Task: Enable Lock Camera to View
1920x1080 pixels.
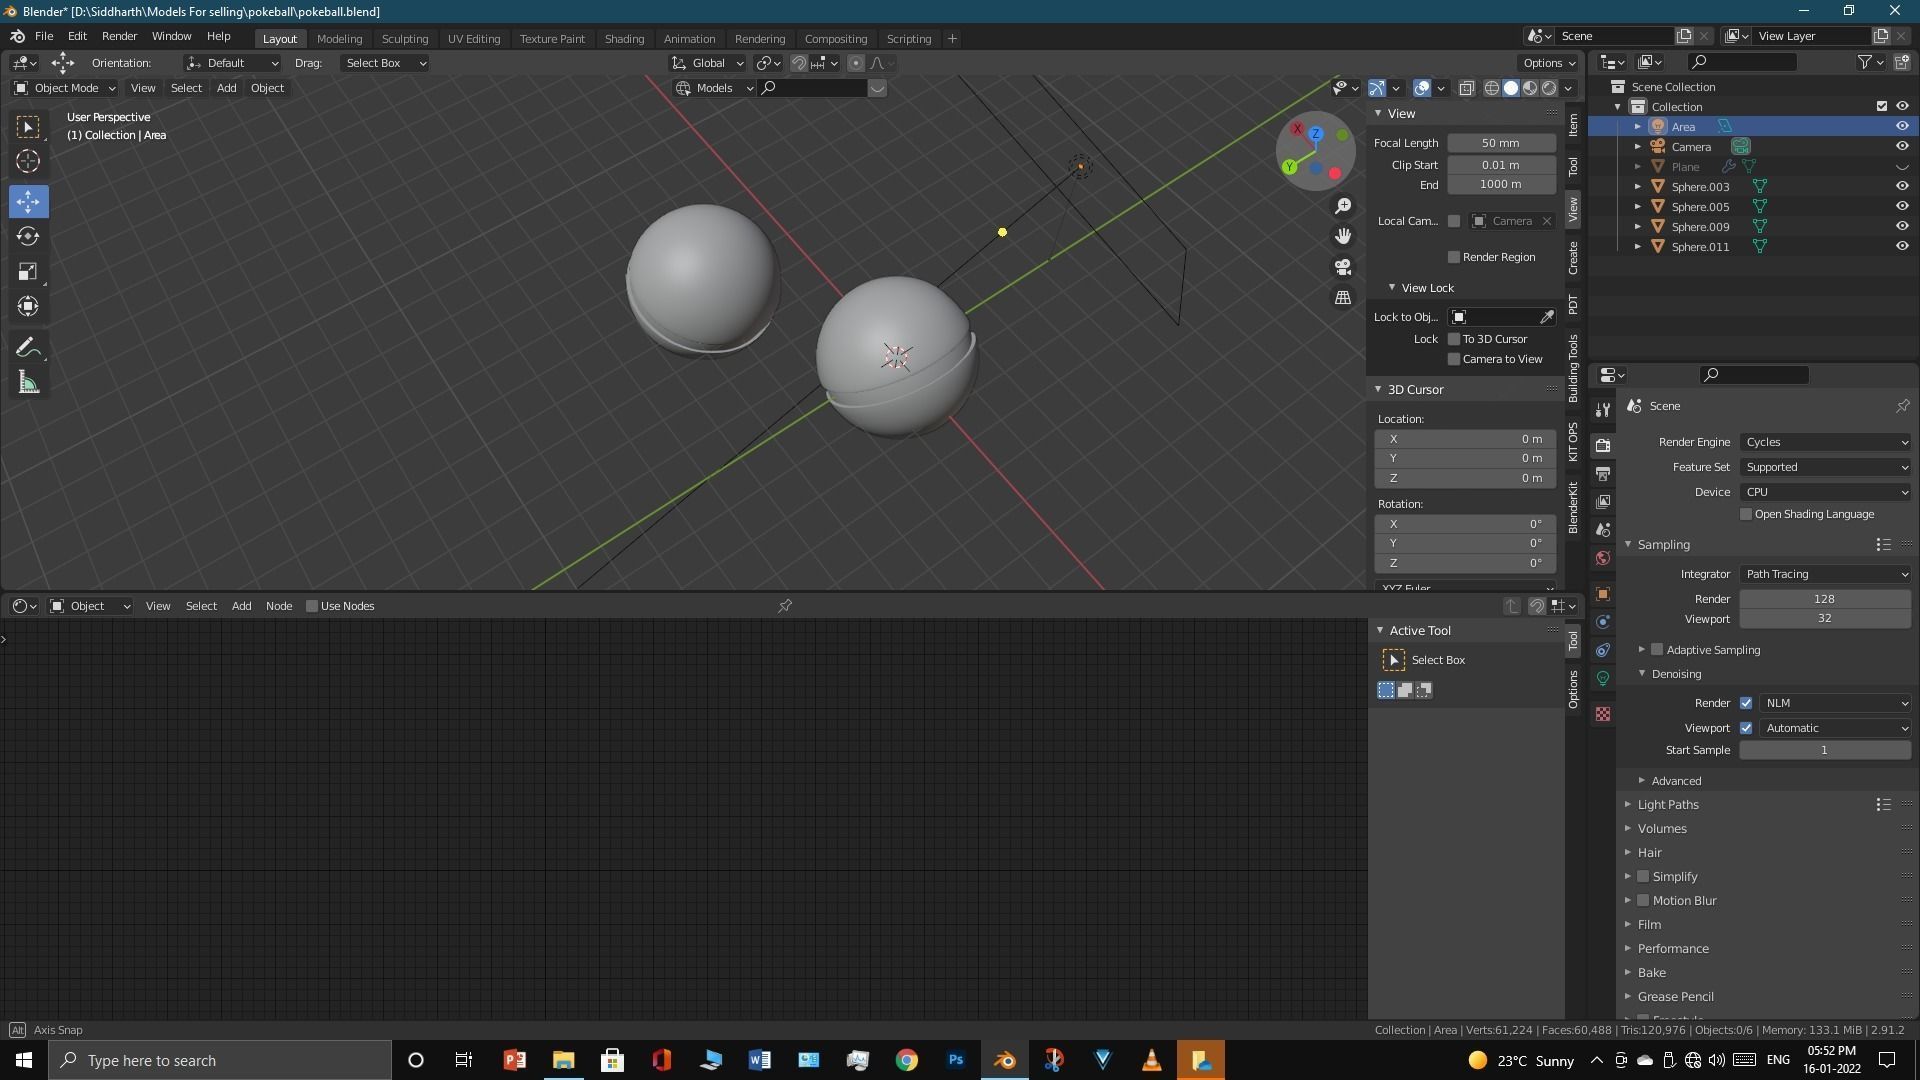Action: (x=1454, y=359)
